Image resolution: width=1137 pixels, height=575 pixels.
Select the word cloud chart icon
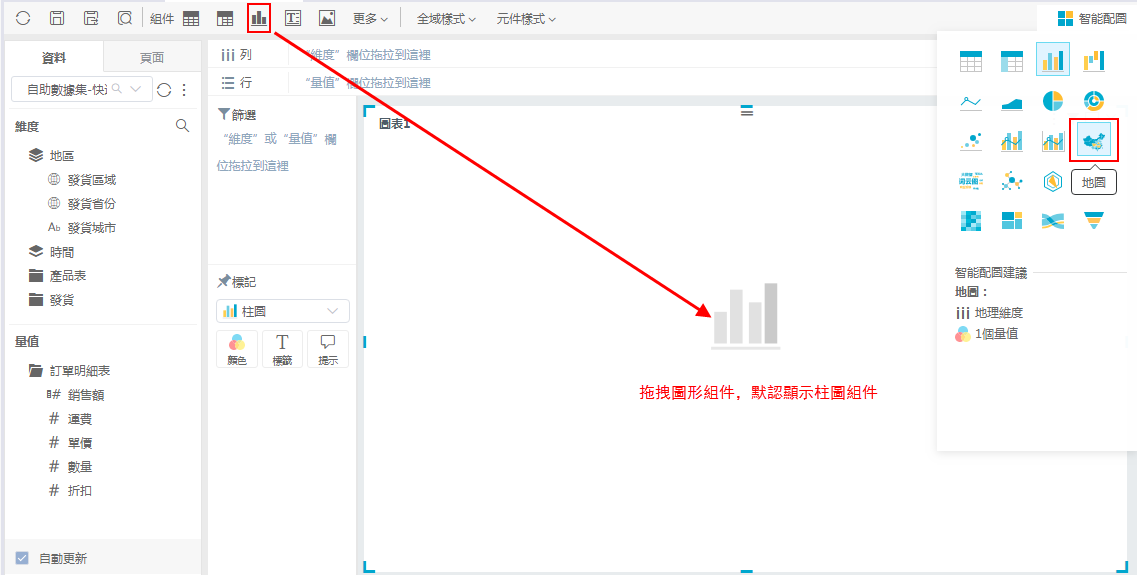[970, 181]
